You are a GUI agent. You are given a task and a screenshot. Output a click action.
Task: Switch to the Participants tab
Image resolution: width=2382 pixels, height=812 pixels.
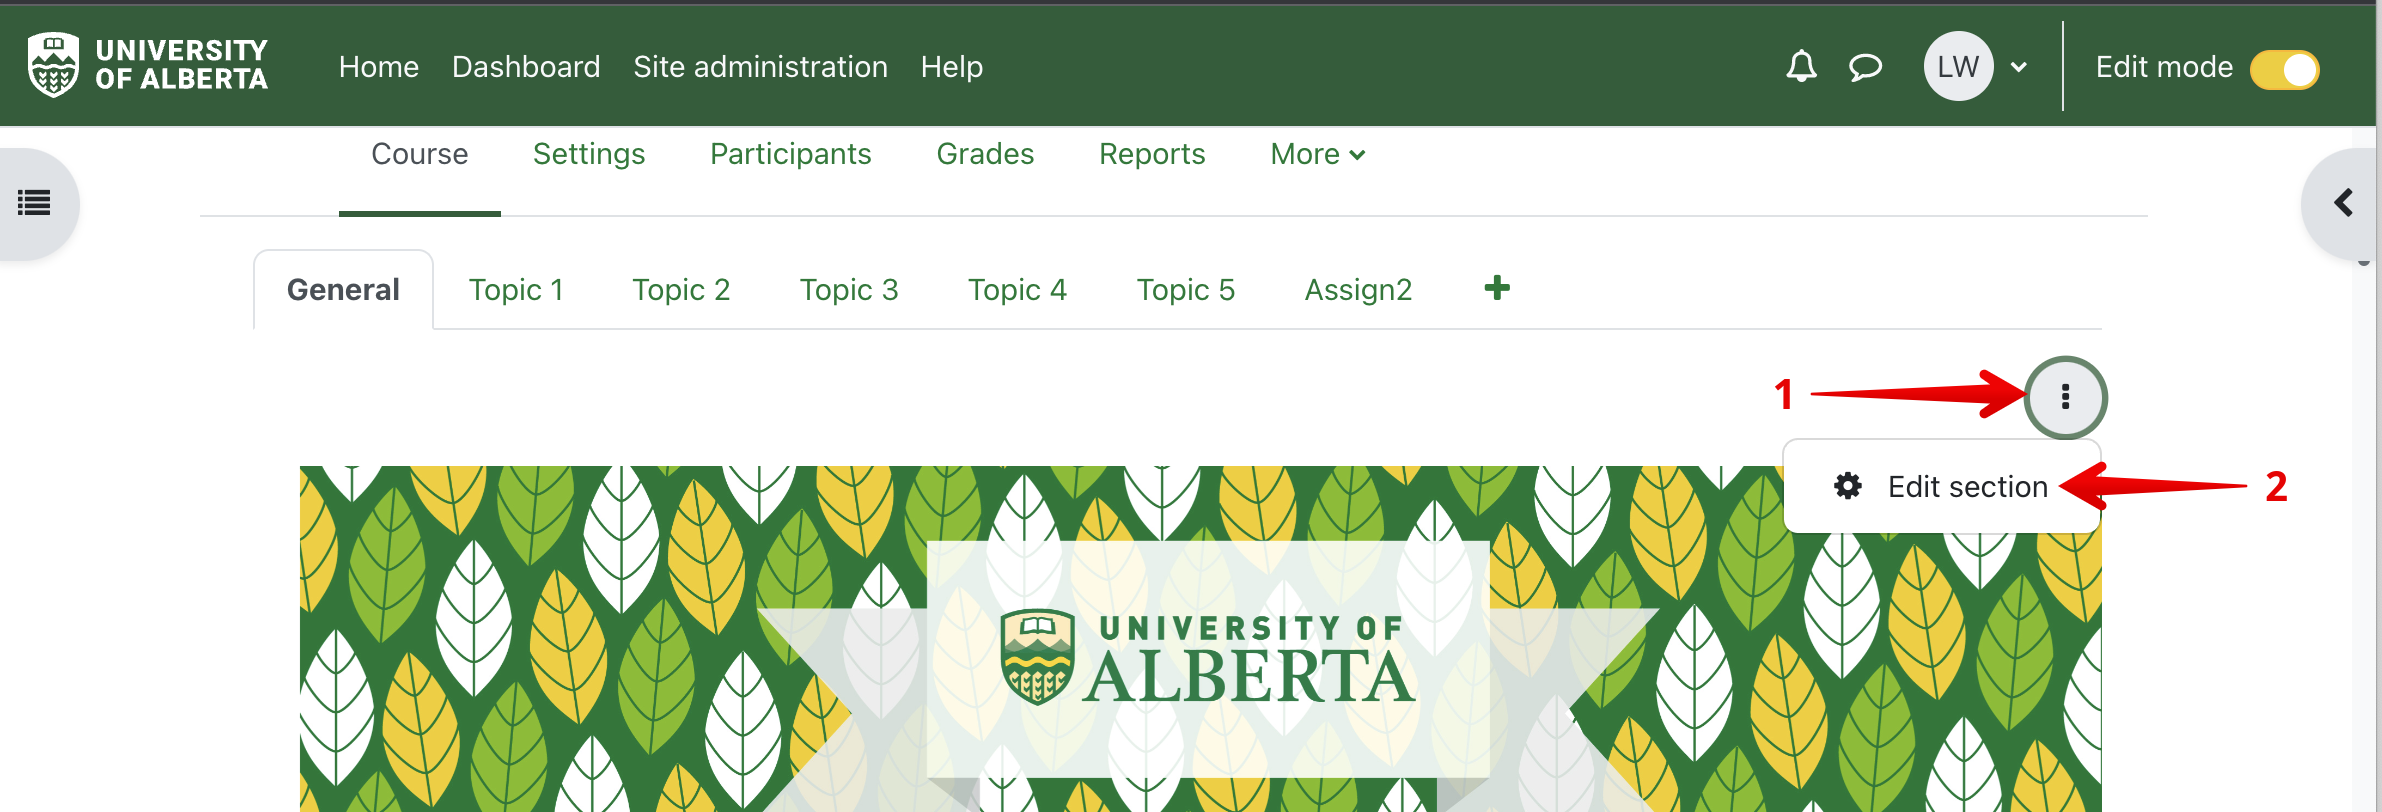tap(790, 154)
